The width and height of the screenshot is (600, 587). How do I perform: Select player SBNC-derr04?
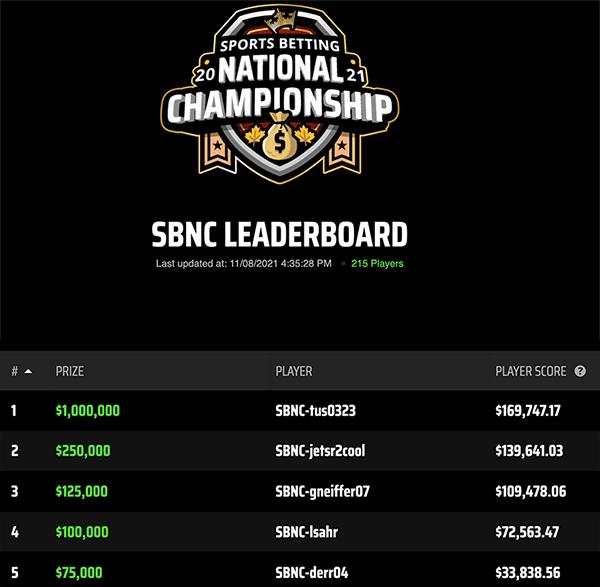[x=310, y=573]
